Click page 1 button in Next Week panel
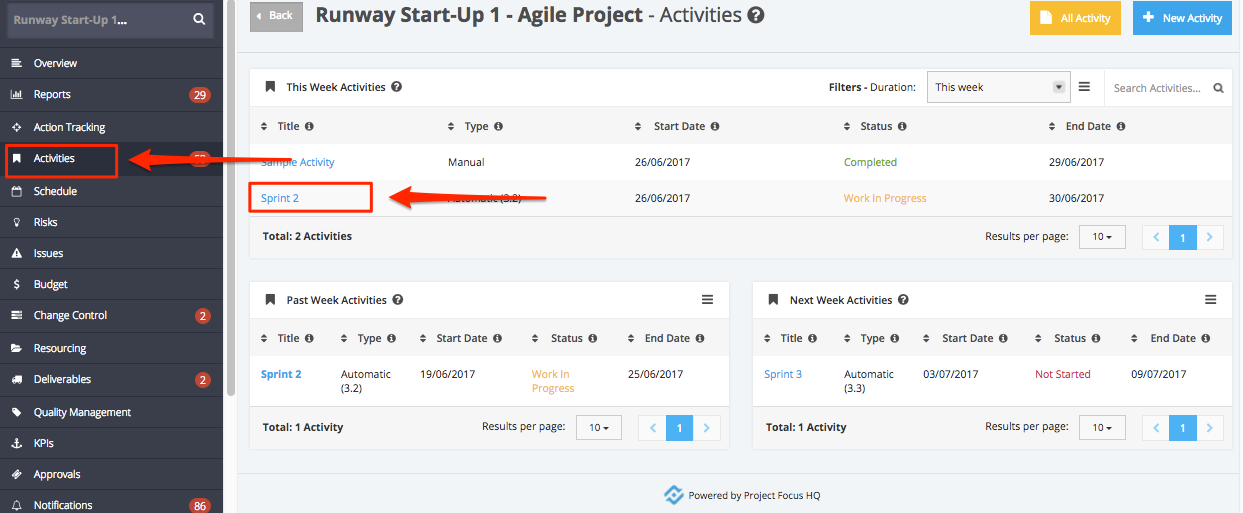1243x513 pixels. [x=1183, y=427]
